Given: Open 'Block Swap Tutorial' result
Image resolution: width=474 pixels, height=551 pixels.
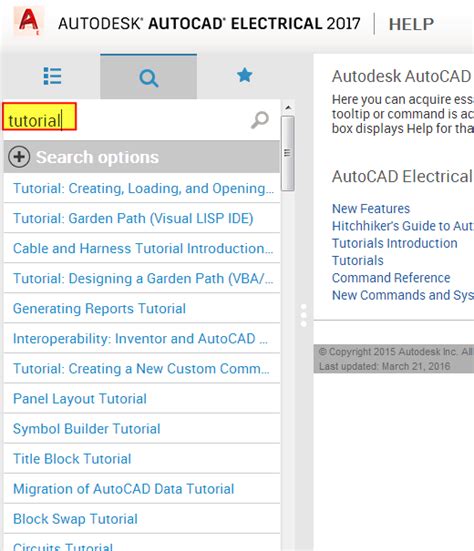Looking at the screenshot, I should click(142, 519).
